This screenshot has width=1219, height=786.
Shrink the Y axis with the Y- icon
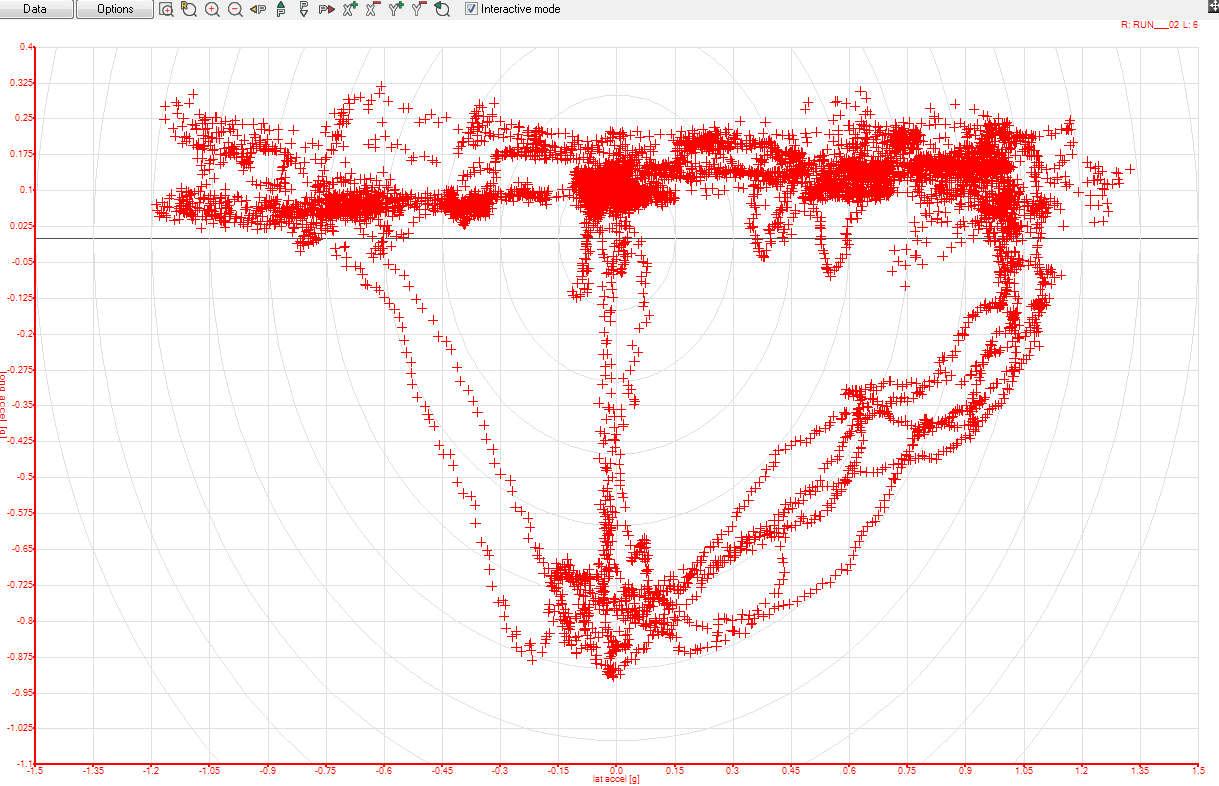[x=419, y=9]
